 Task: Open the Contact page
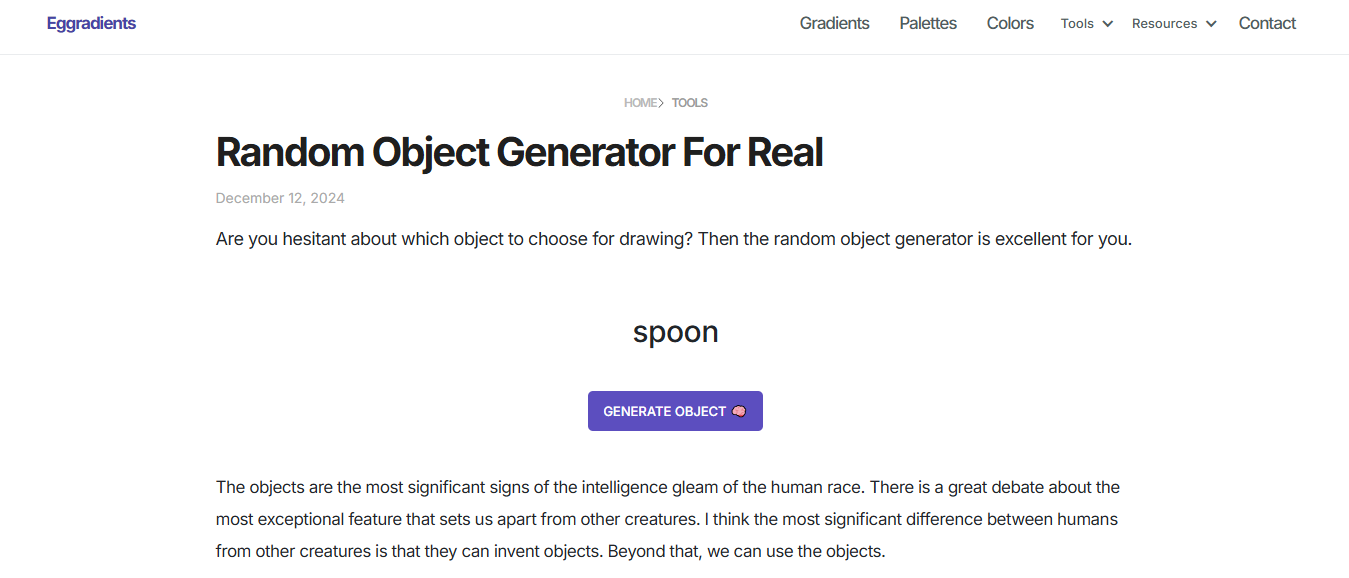pyautogui.click(x=1267, y=23)
